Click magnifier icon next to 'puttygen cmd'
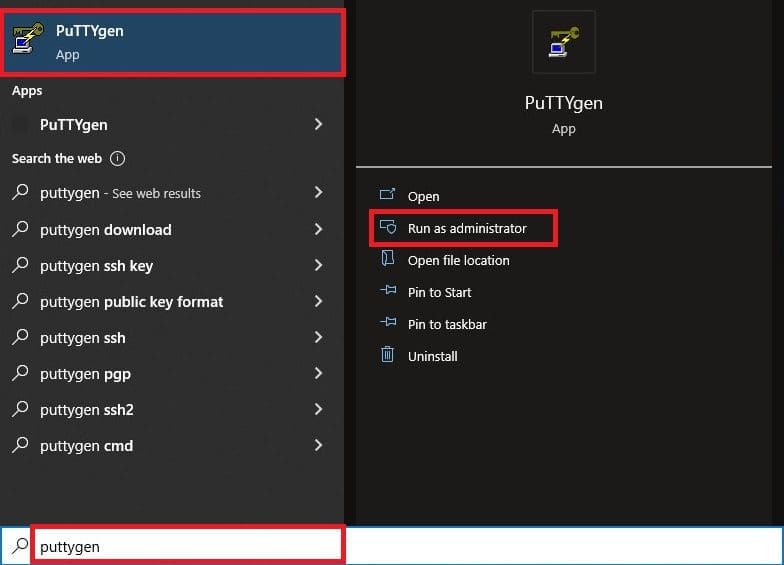 click(20, 444)
